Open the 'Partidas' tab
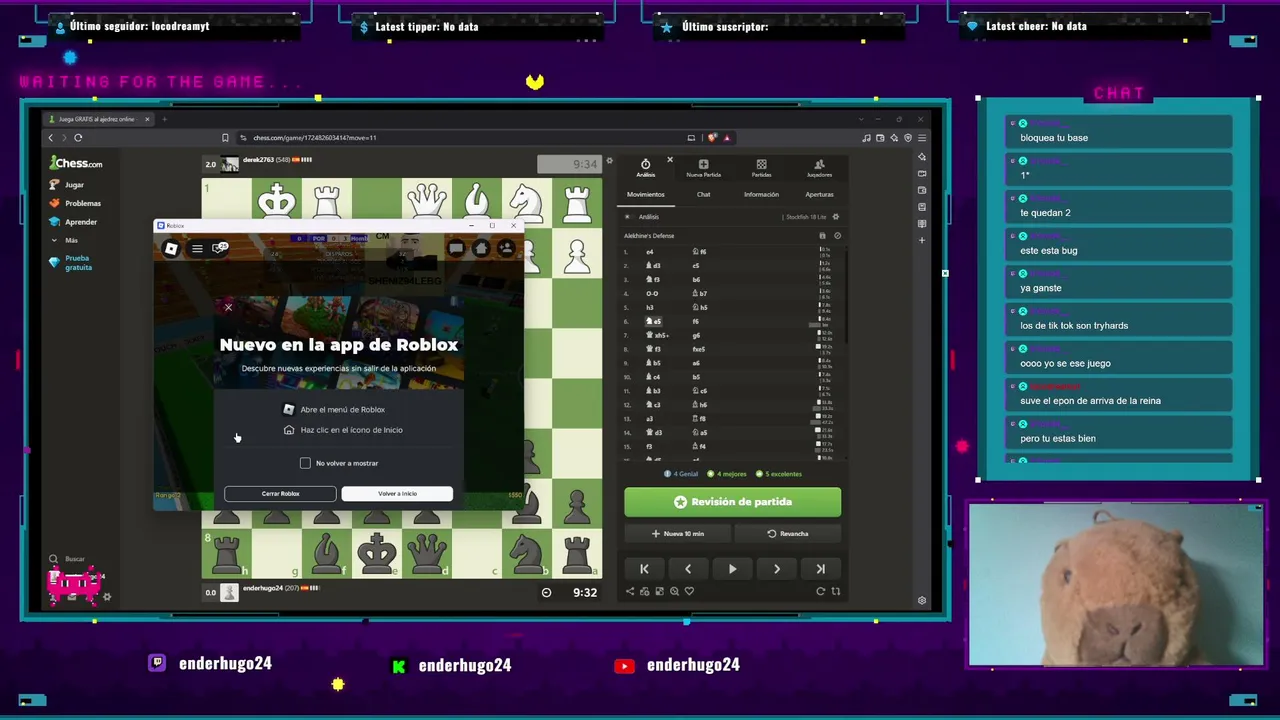The width and height of the screenshot is (1280, 720). point(761,168)
